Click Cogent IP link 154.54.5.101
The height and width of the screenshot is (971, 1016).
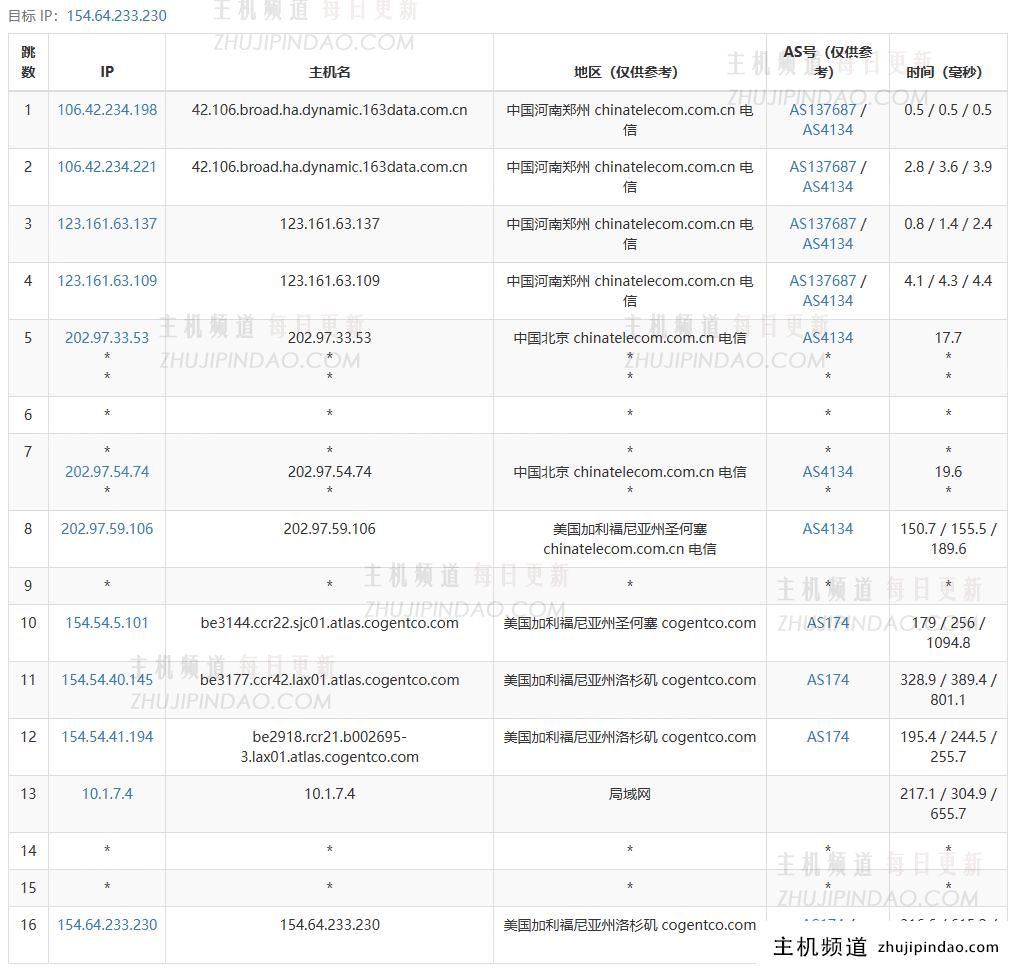point(107,623)
